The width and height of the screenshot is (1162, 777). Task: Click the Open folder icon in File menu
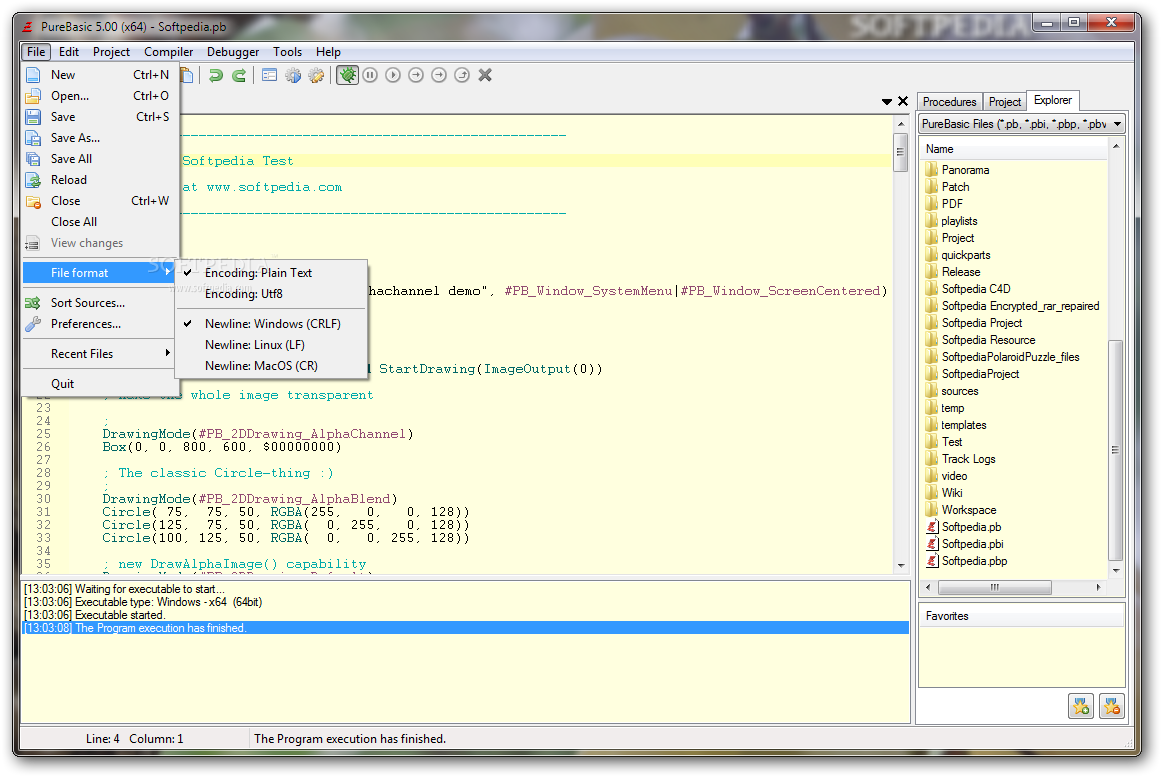coord(33,96)
